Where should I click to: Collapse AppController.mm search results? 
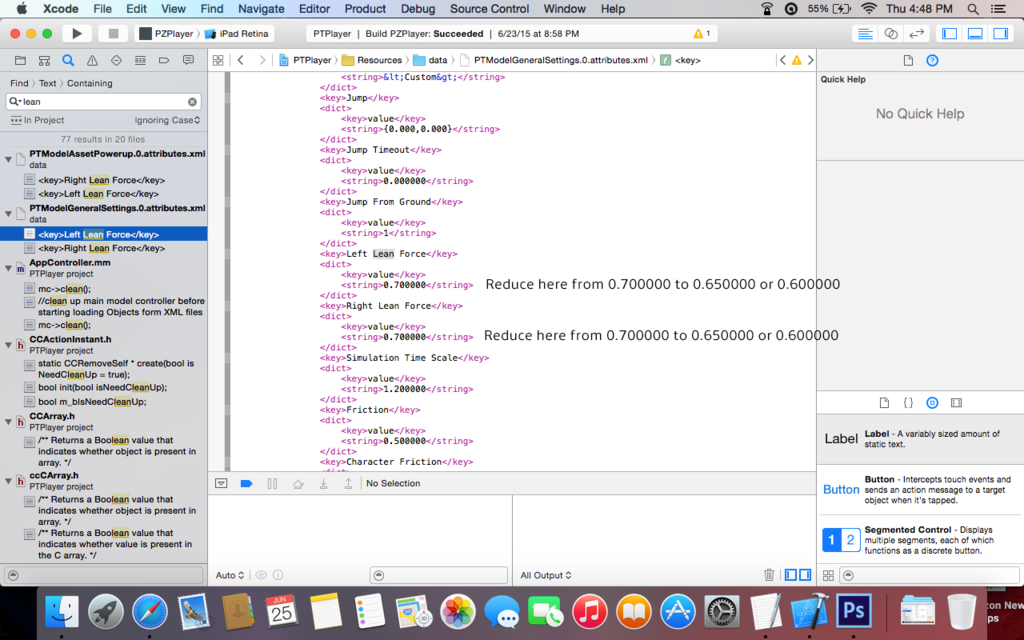point(8,268)
